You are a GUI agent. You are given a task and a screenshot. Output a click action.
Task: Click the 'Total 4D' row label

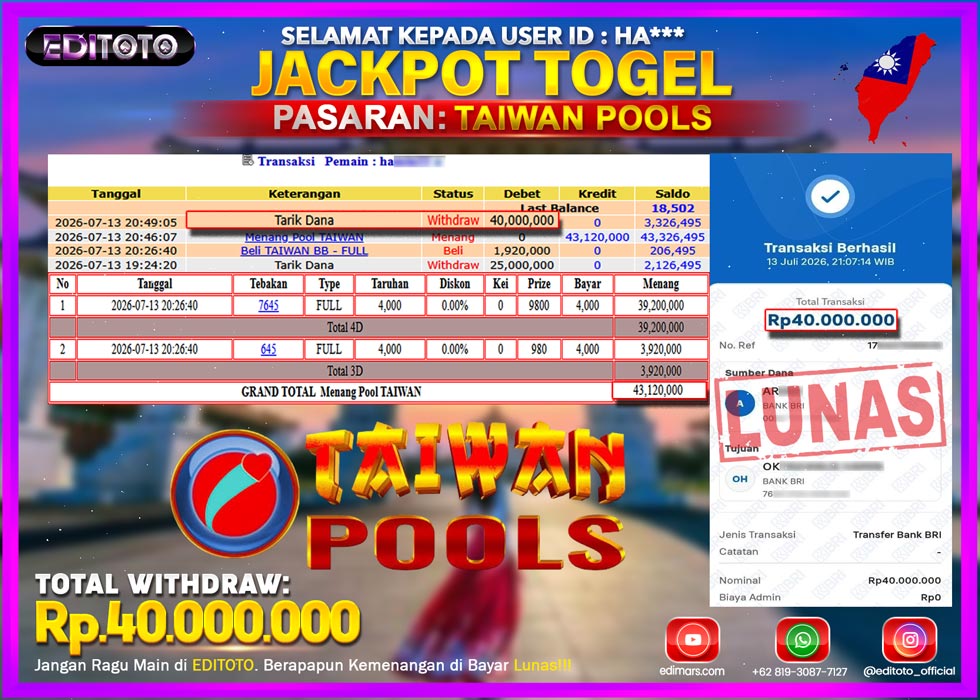tap(345, 328)
